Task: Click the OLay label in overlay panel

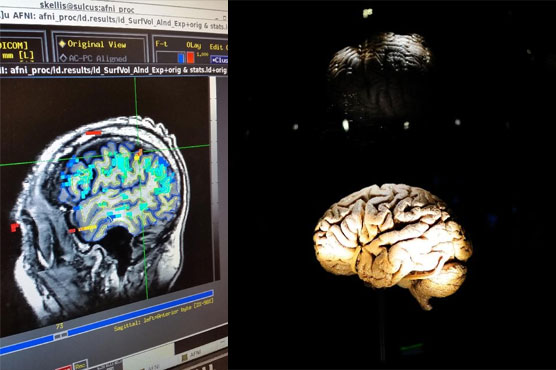Action: pos(194,45)
